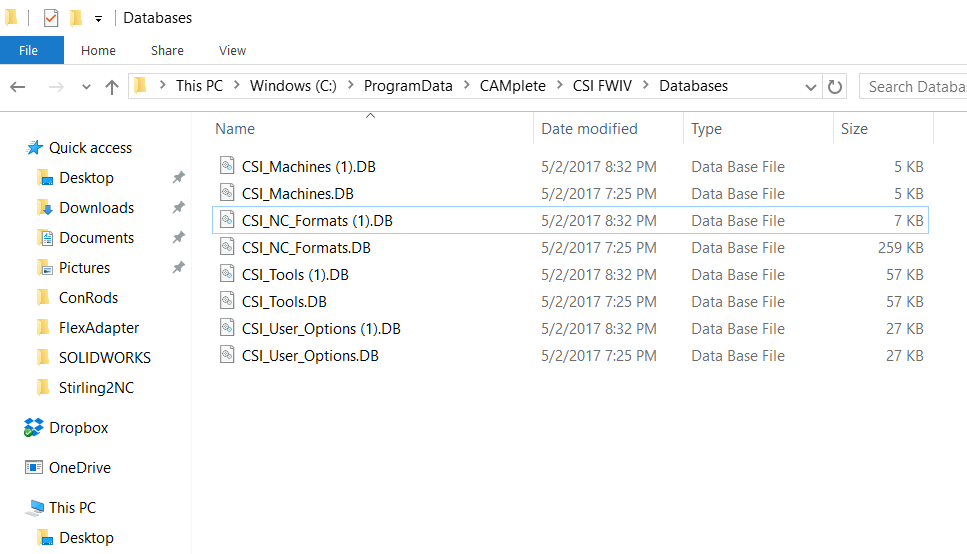The height and width of the screenshot is (554, 967).
Task: Open Documents in the navigation pane
Action: click(96, 238)
